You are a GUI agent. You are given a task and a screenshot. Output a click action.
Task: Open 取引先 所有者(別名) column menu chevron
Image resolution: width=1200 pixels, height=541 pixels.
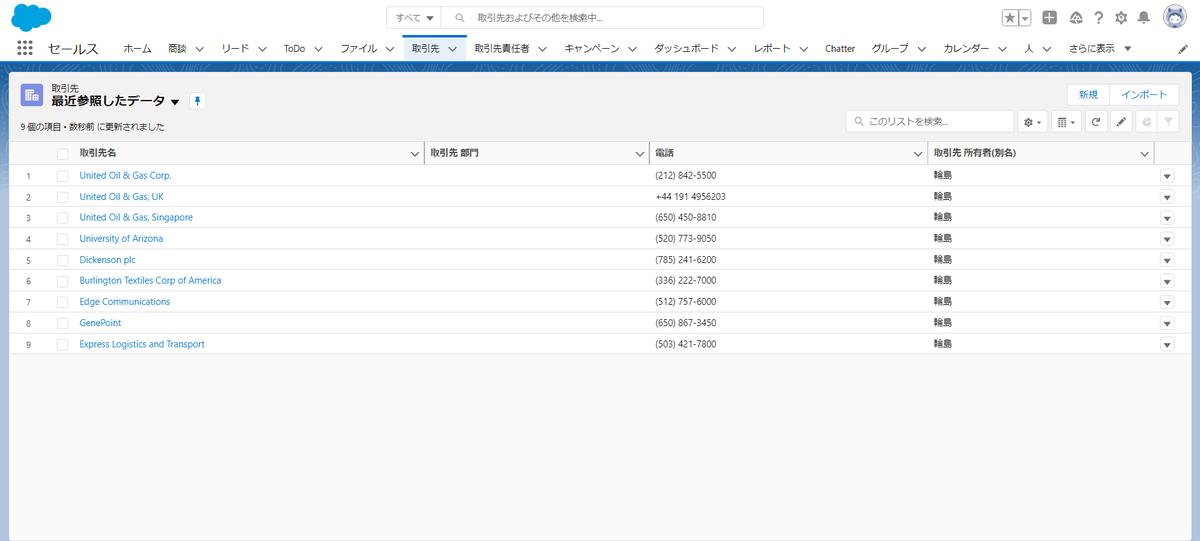pyautogui.click(x=1145, y=154)
